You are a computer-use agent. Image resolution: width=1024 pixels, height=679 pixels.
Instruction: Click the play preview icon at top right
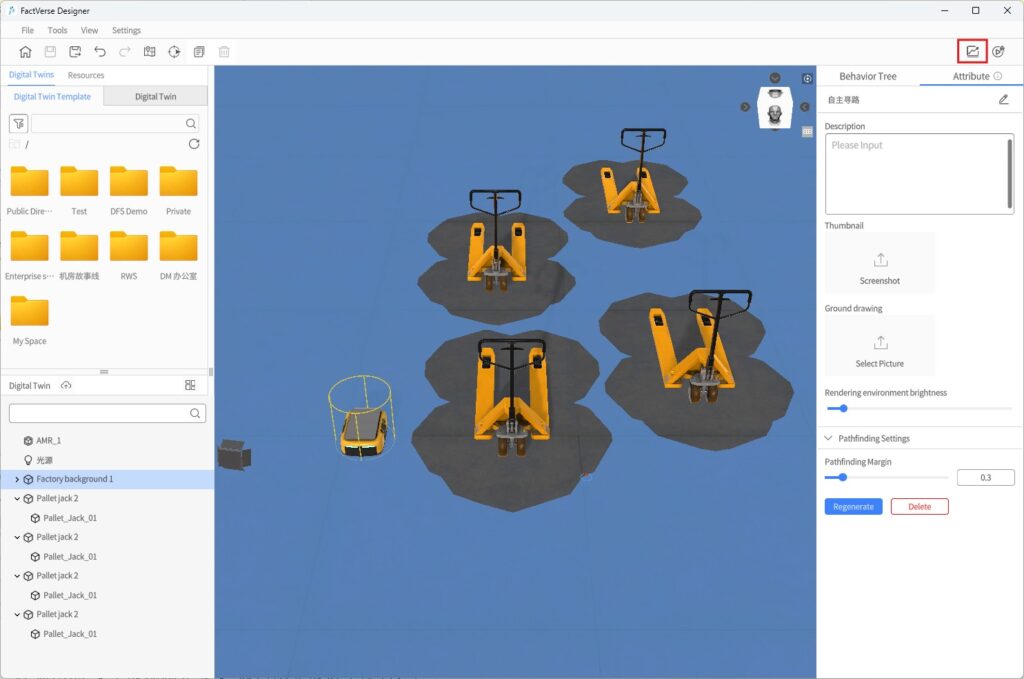click(x=998, y=52)
